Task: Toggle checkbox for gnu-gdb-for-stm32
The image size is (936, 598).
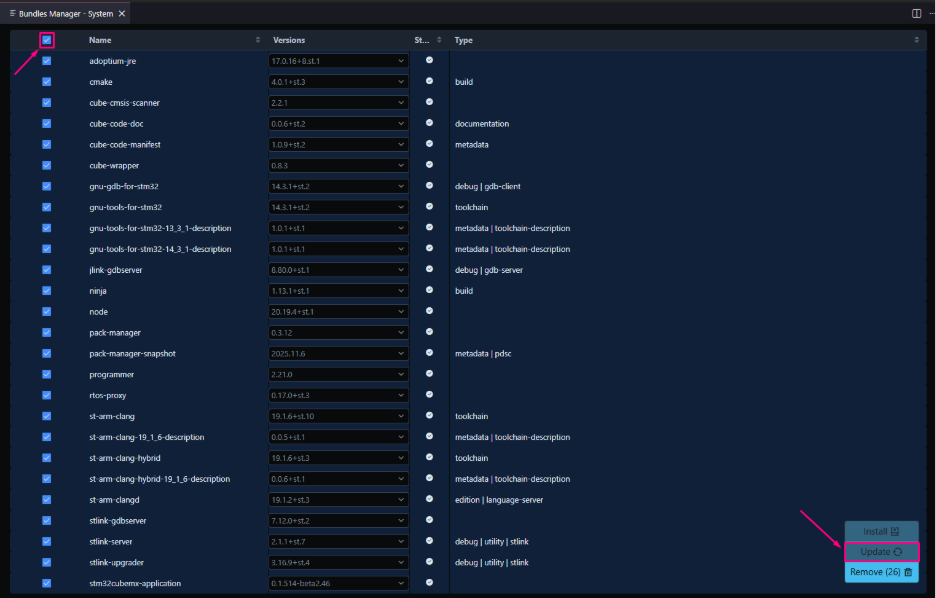Action: click(x=47, y=186)
